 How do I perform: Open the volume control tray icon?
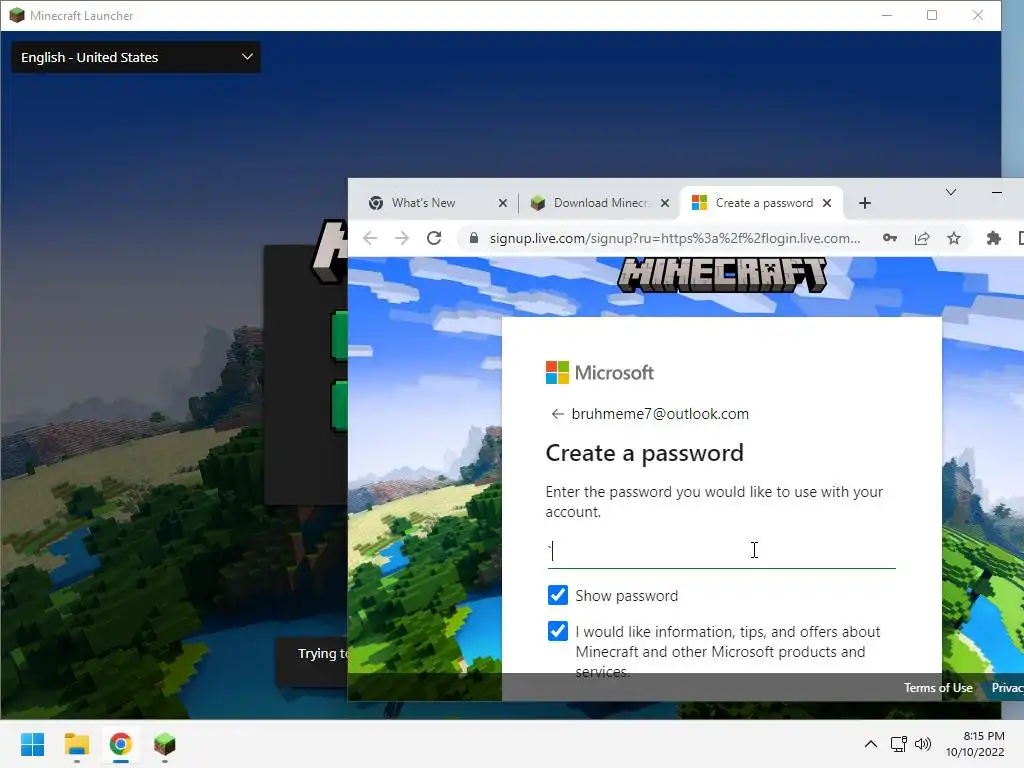[923, 744]
